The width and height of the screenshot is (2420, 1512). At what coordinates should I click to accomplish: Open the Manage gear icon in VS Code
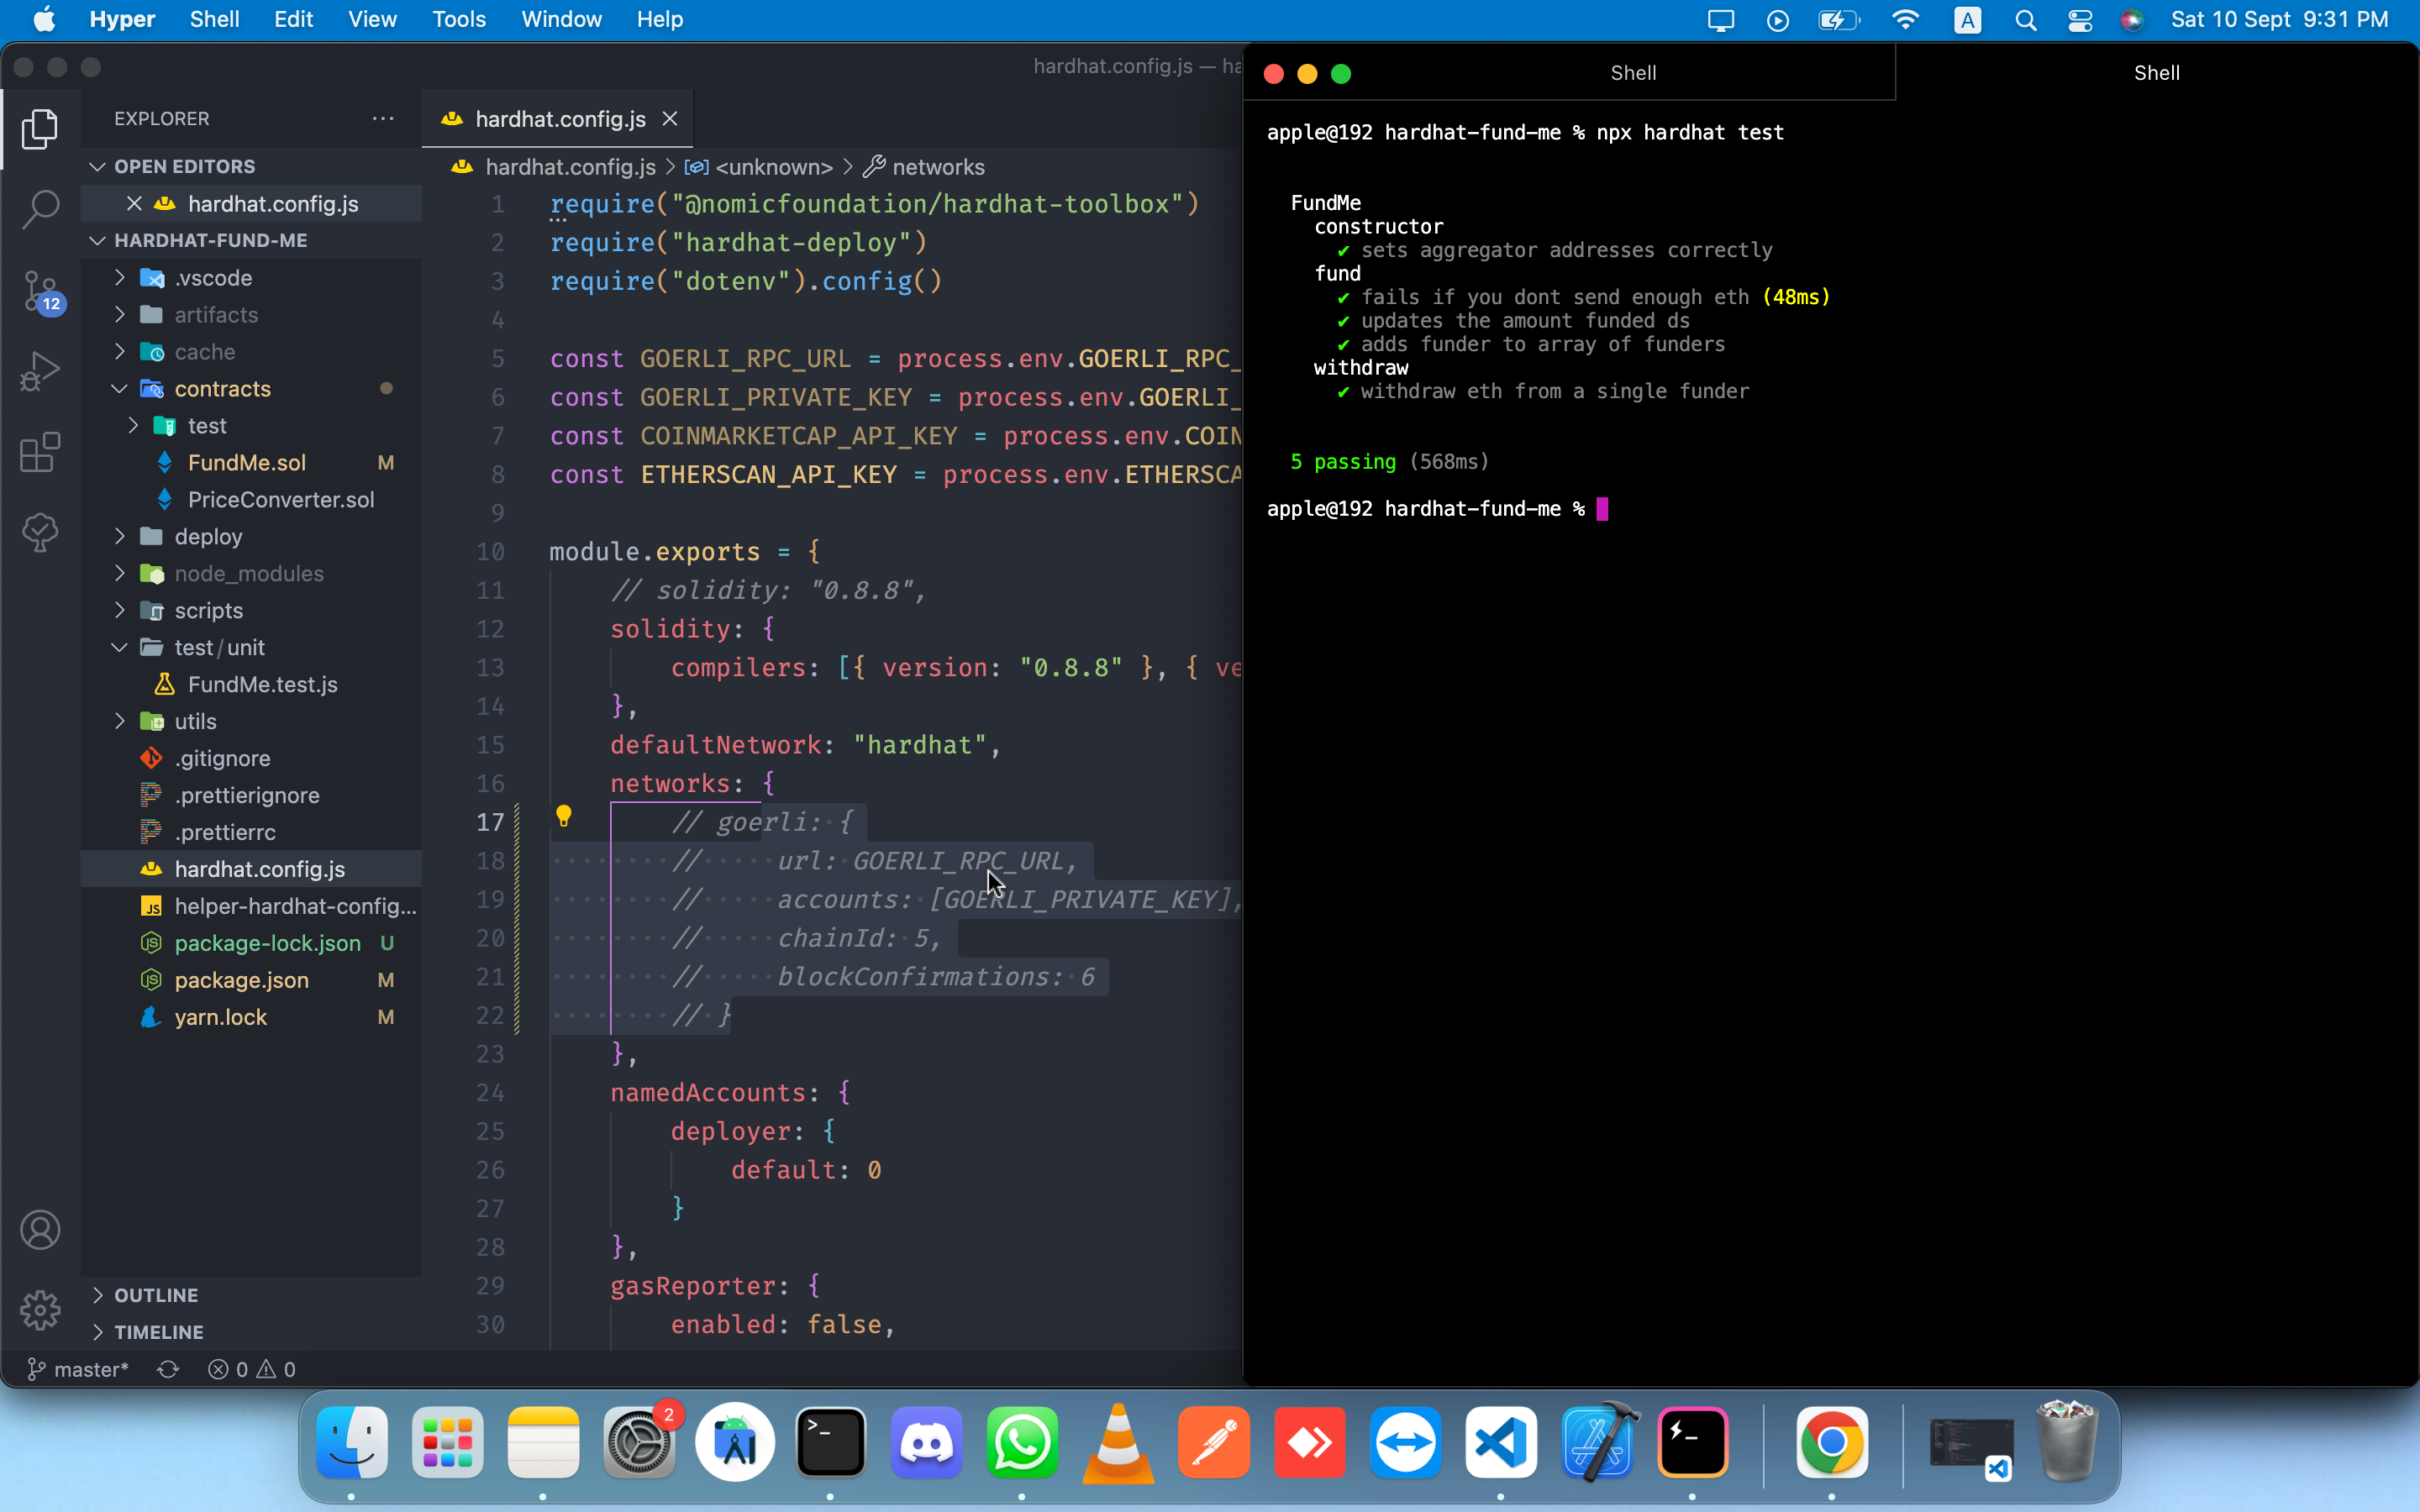(40, 1310)
